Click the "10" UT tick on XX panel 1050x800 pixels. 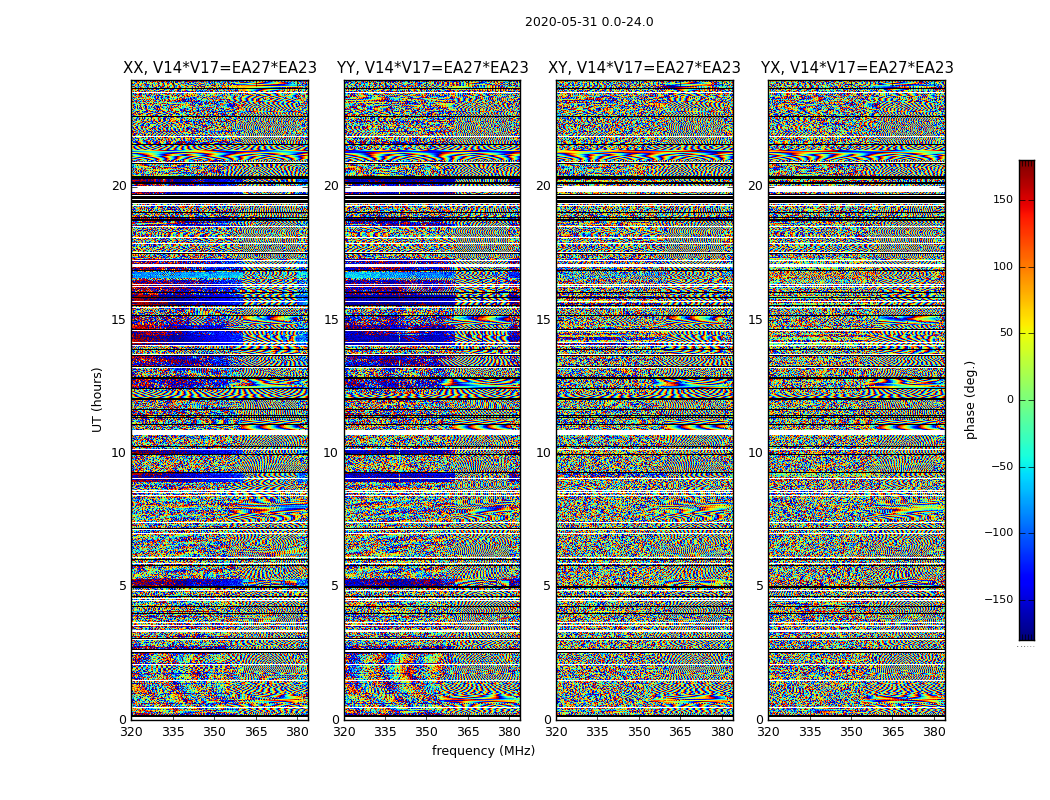click(x=119, y=453)
